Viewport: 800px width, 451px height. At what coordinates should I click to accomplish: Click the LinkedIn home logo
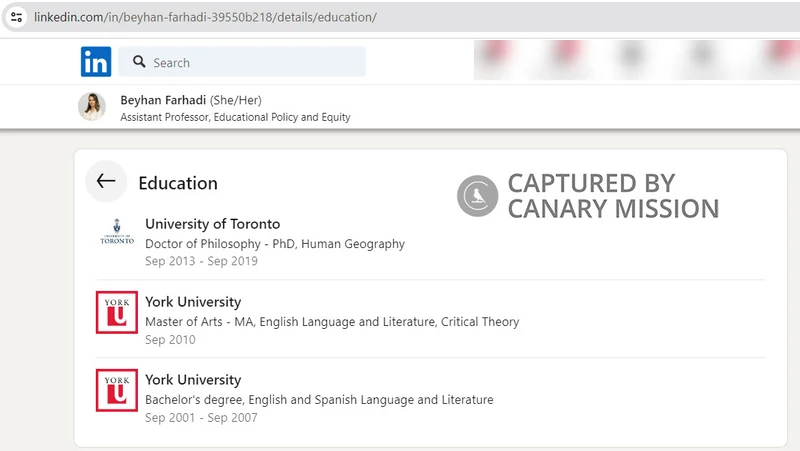96,62
